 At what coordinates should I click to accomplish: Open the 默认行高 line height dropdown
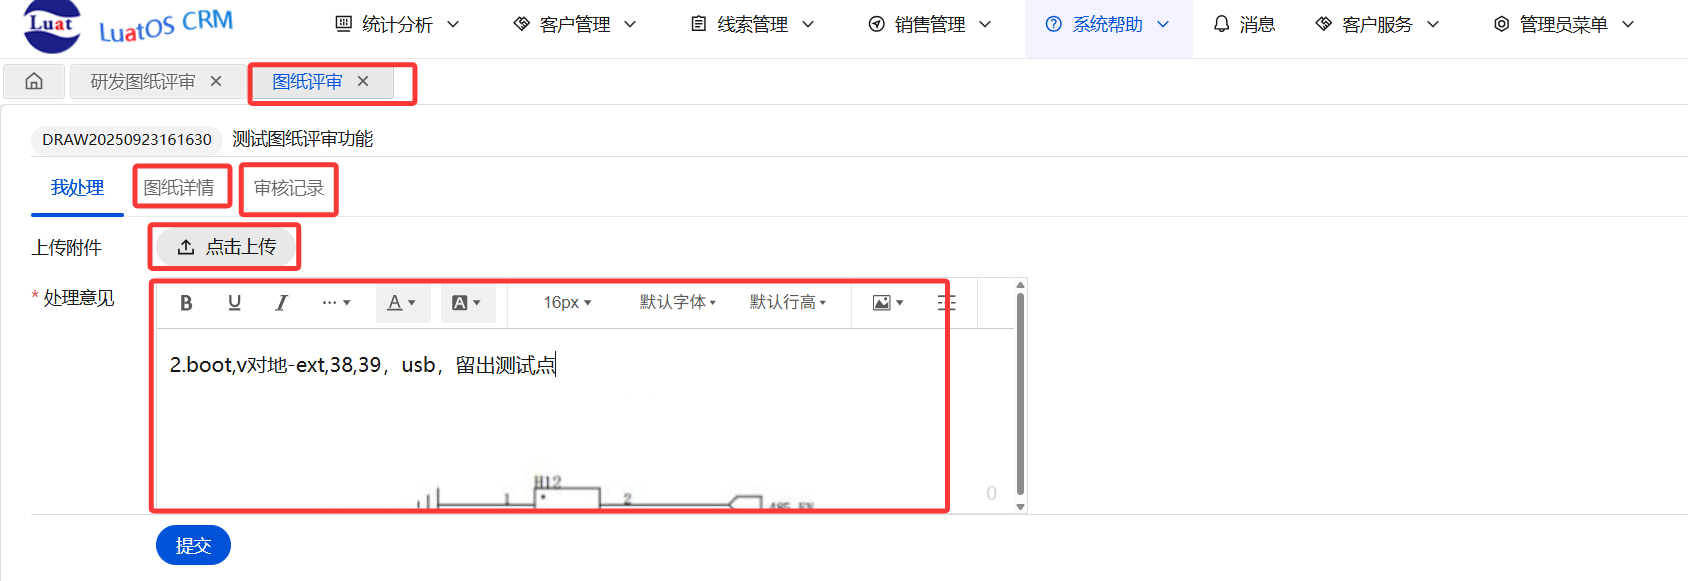(x=788, y=302)
